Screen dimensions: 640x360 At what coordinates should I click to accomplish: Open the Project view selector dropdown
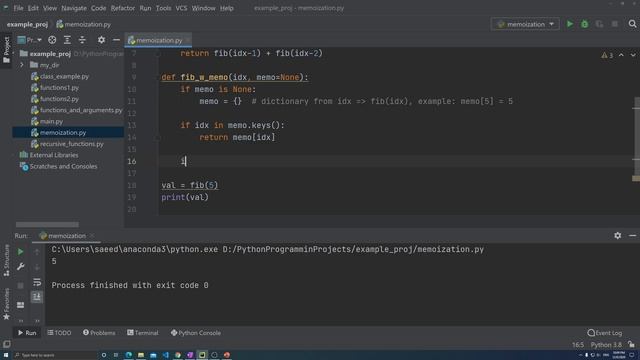[x=29, y=40]
